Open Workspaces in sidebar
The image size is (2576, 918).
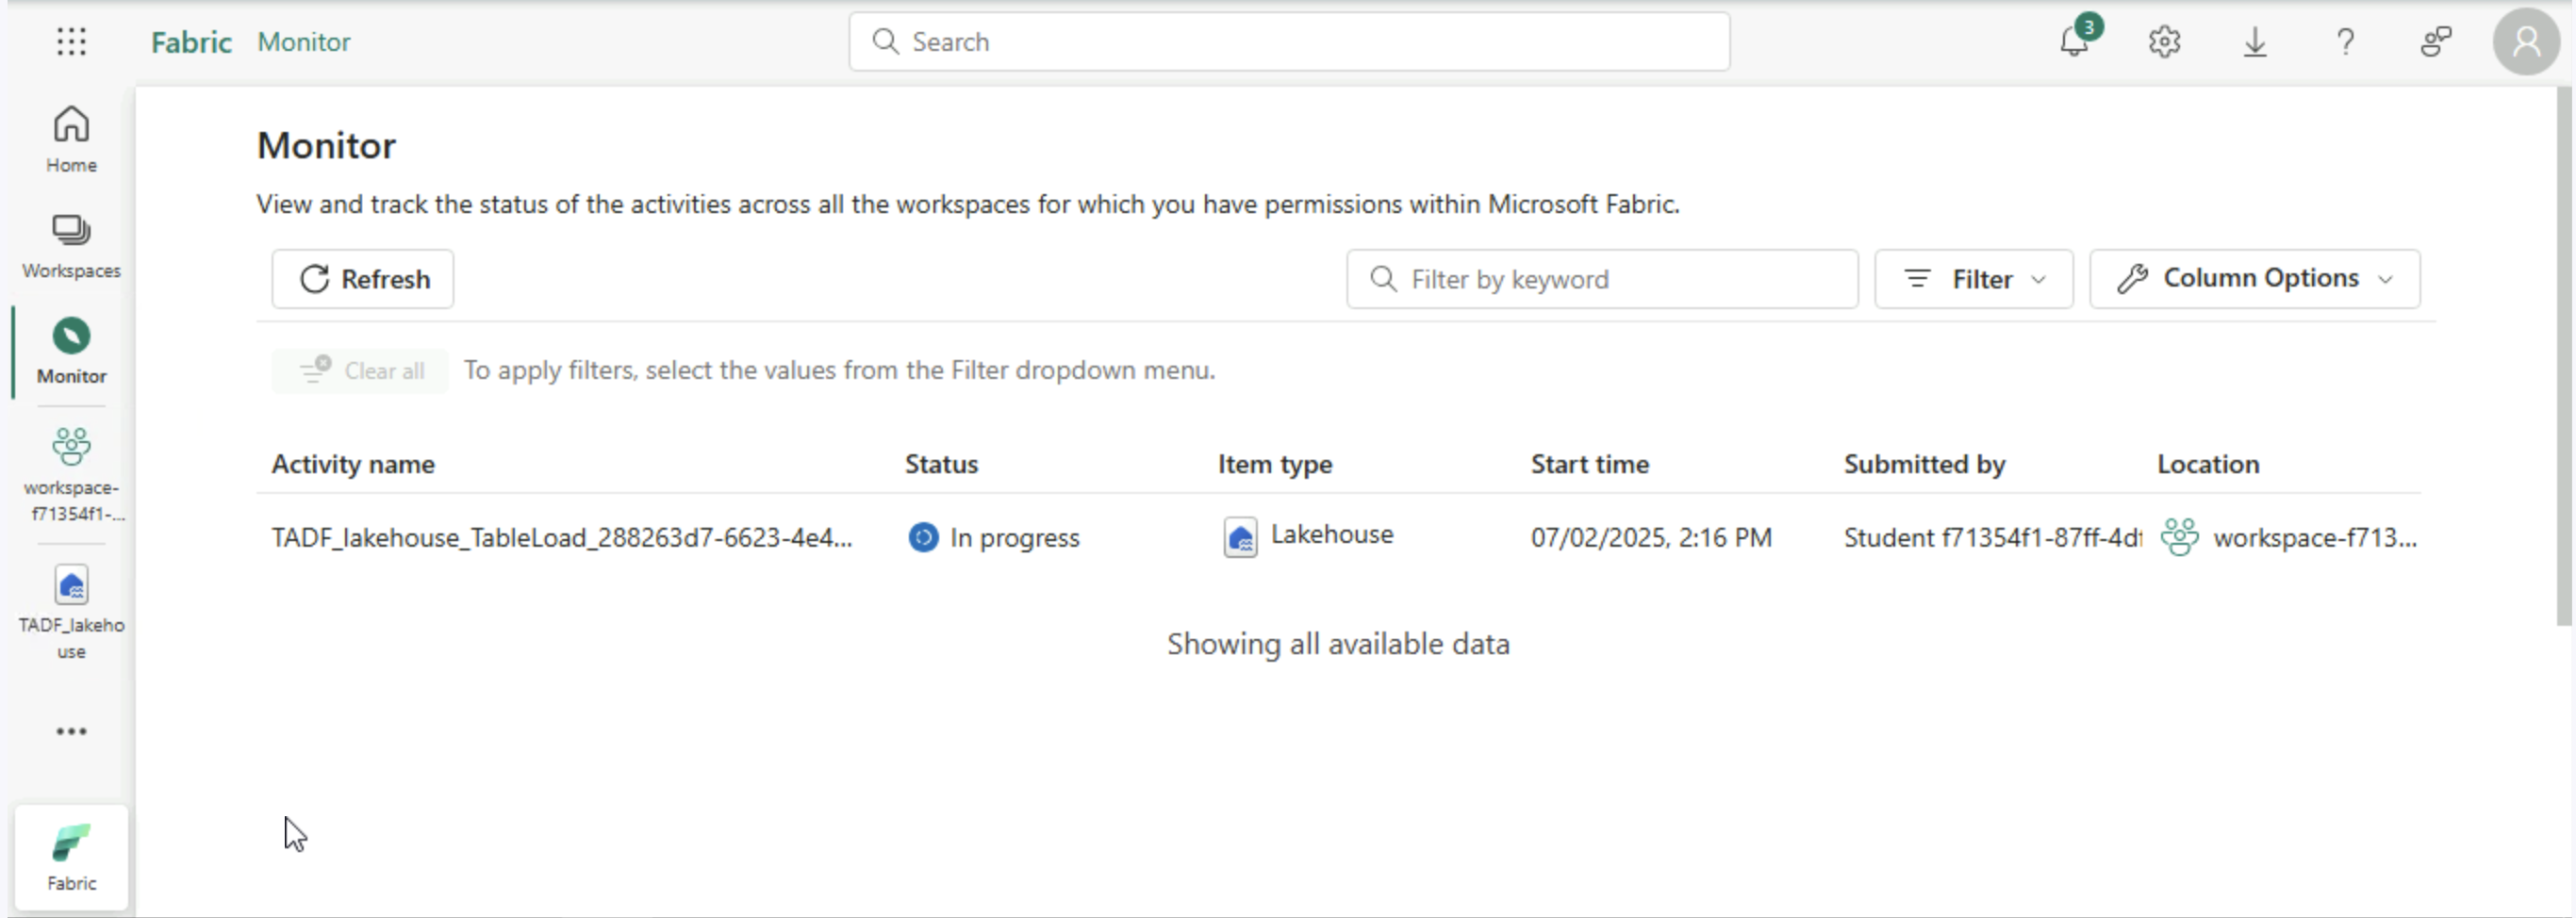pyautogui.click(x=71, y=247)
